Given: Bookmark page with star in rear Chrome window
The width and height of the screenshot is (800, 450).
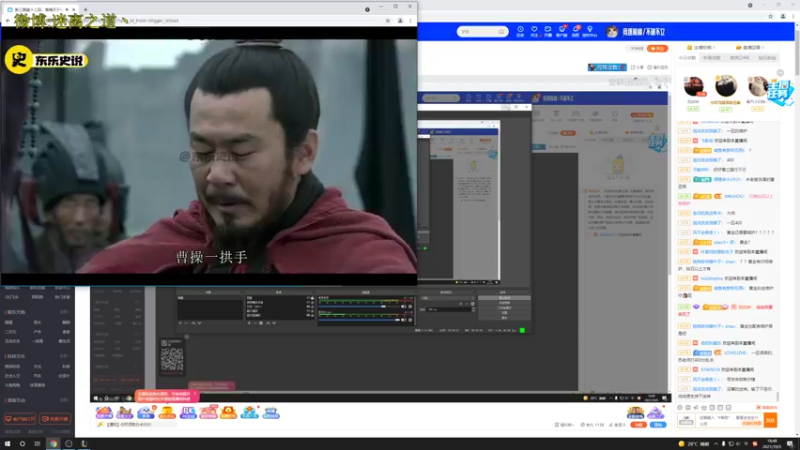Looking at the screenshot, I should click(770, 16).
